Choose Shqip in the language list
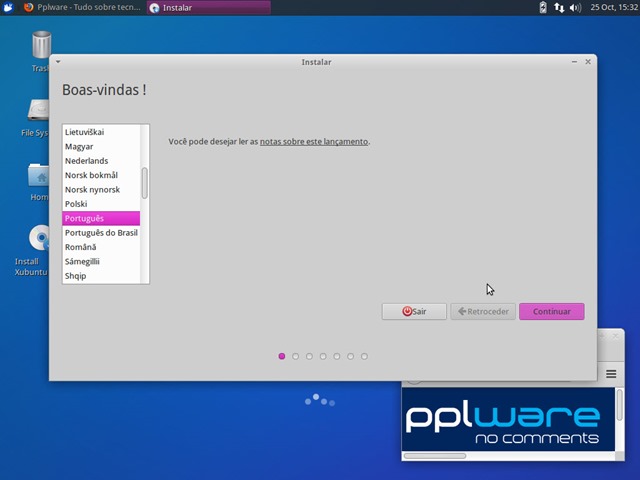 click(101, 276)
